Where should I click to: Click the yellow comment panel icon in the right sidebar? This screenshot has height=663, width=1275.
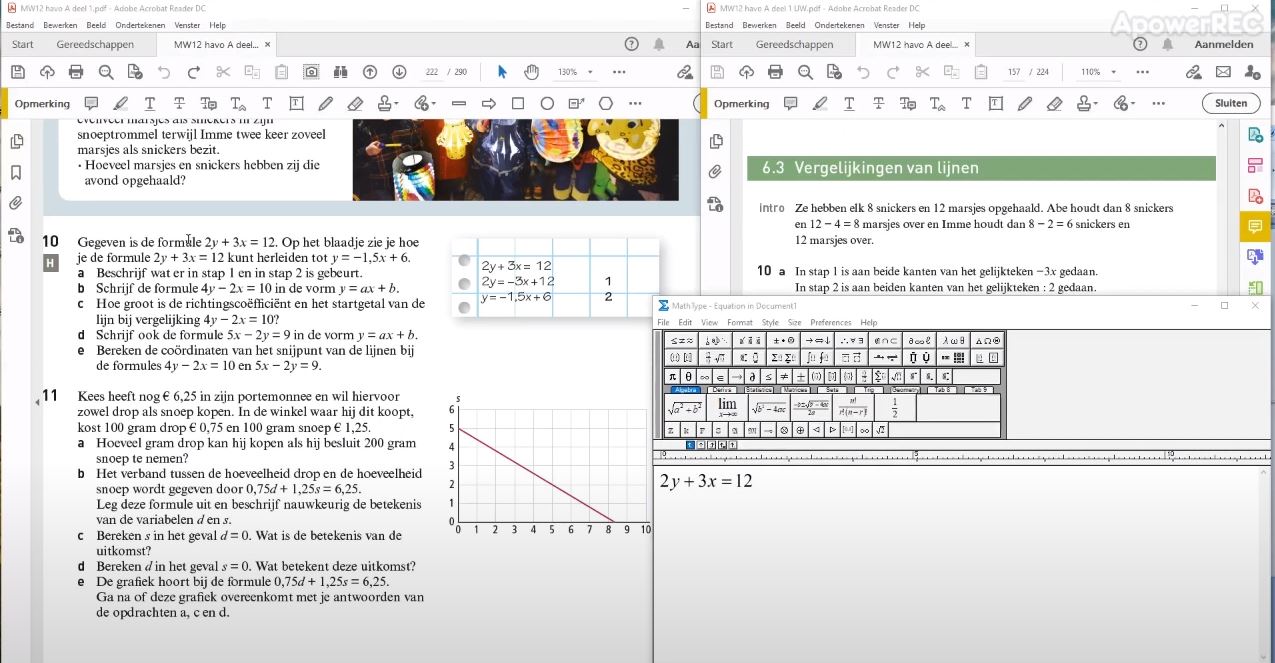[1255, 227]
